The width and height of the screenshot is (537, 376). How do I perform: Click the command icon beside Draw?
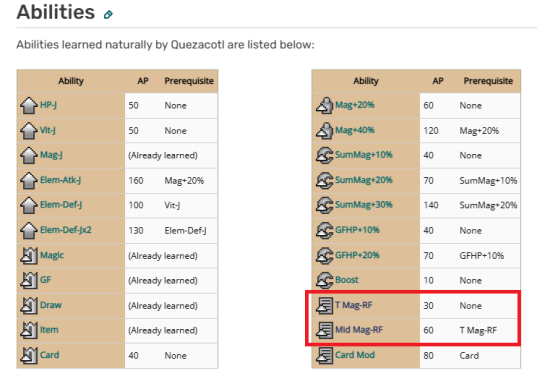click(x=29, y=305)
